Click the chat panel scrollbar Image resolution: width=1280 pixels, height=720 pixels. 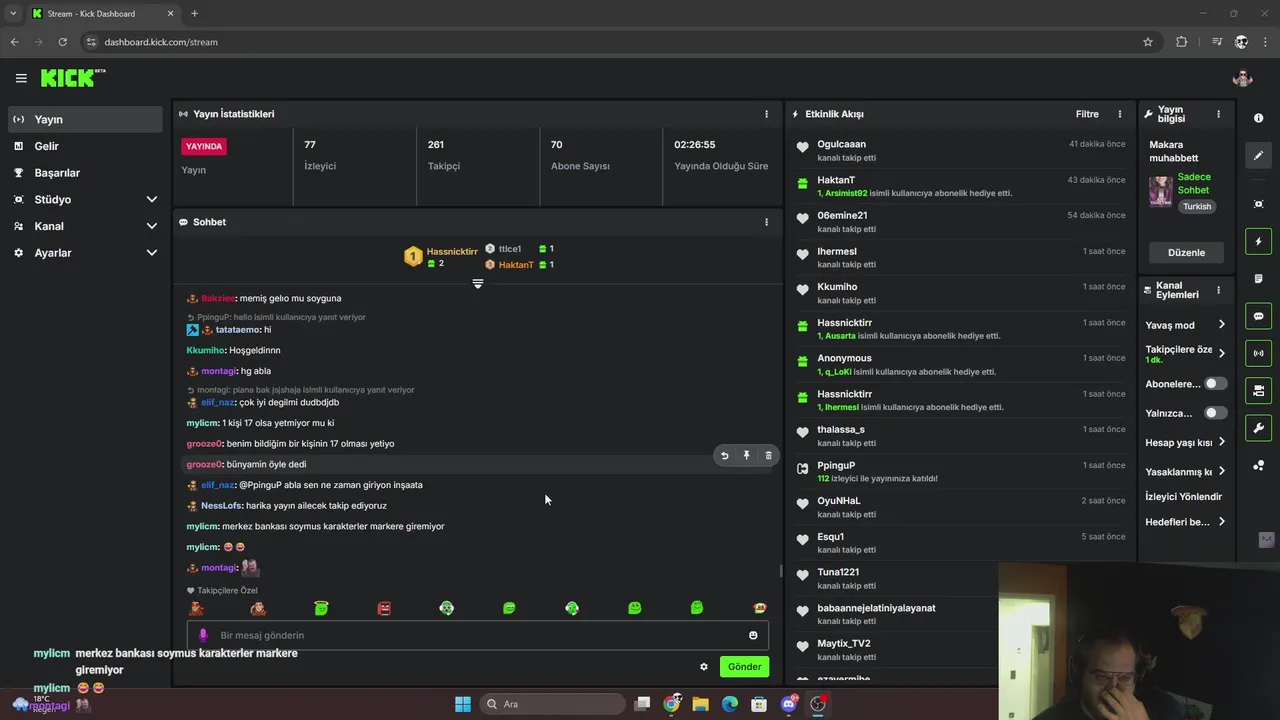click(780, 571)
